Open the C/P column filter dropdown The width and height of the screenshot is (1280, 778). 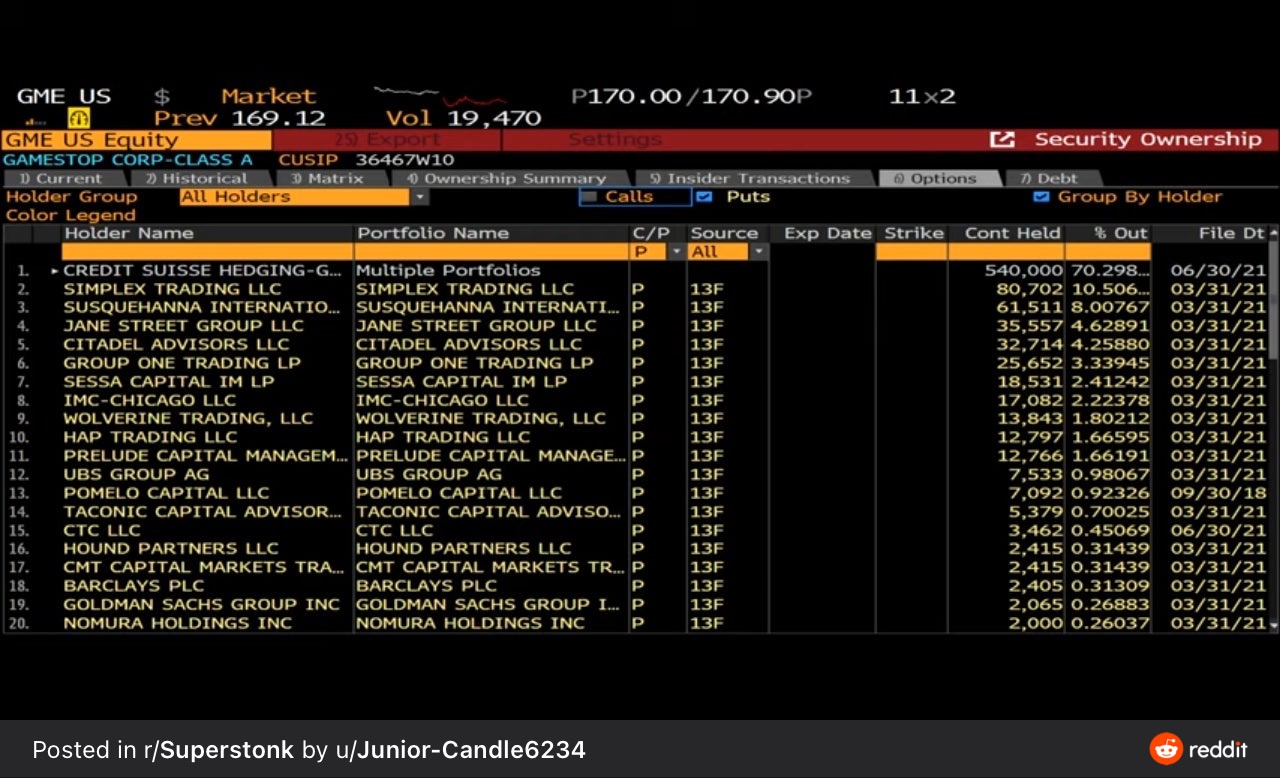677,252
